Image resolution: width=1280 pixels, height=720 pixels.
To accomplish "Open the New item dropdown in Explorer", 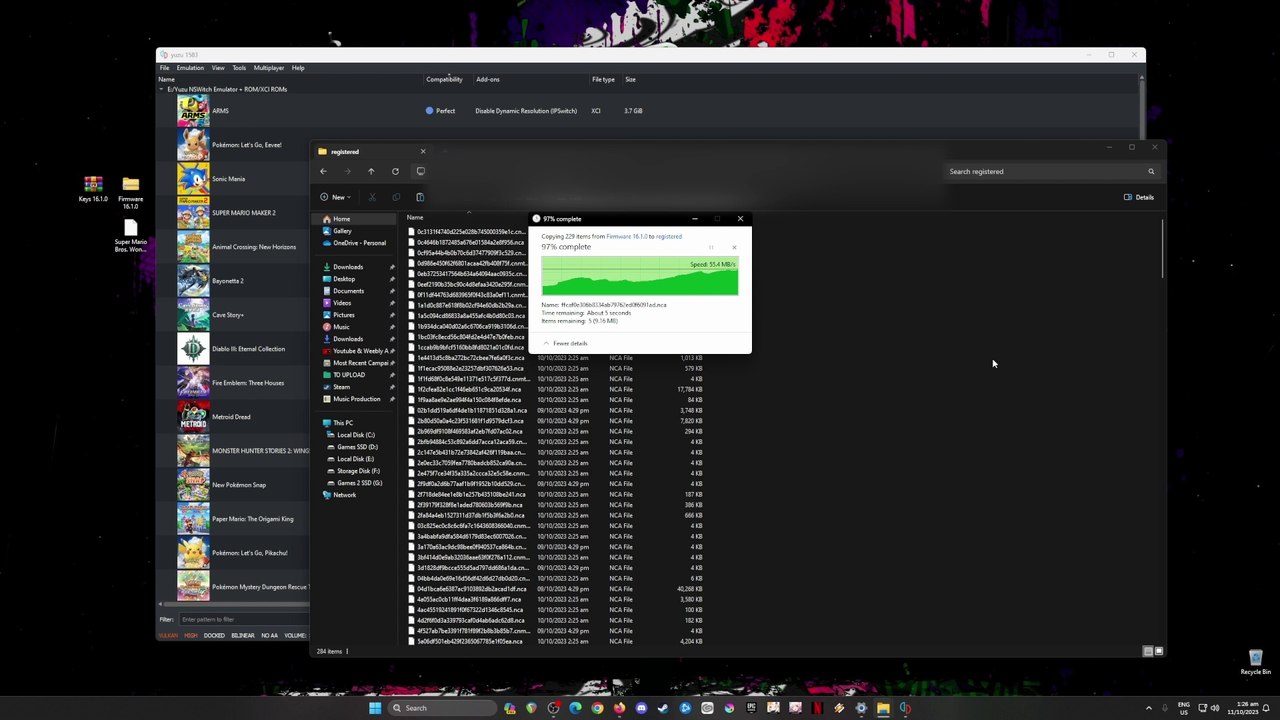I will coord(335,197).
